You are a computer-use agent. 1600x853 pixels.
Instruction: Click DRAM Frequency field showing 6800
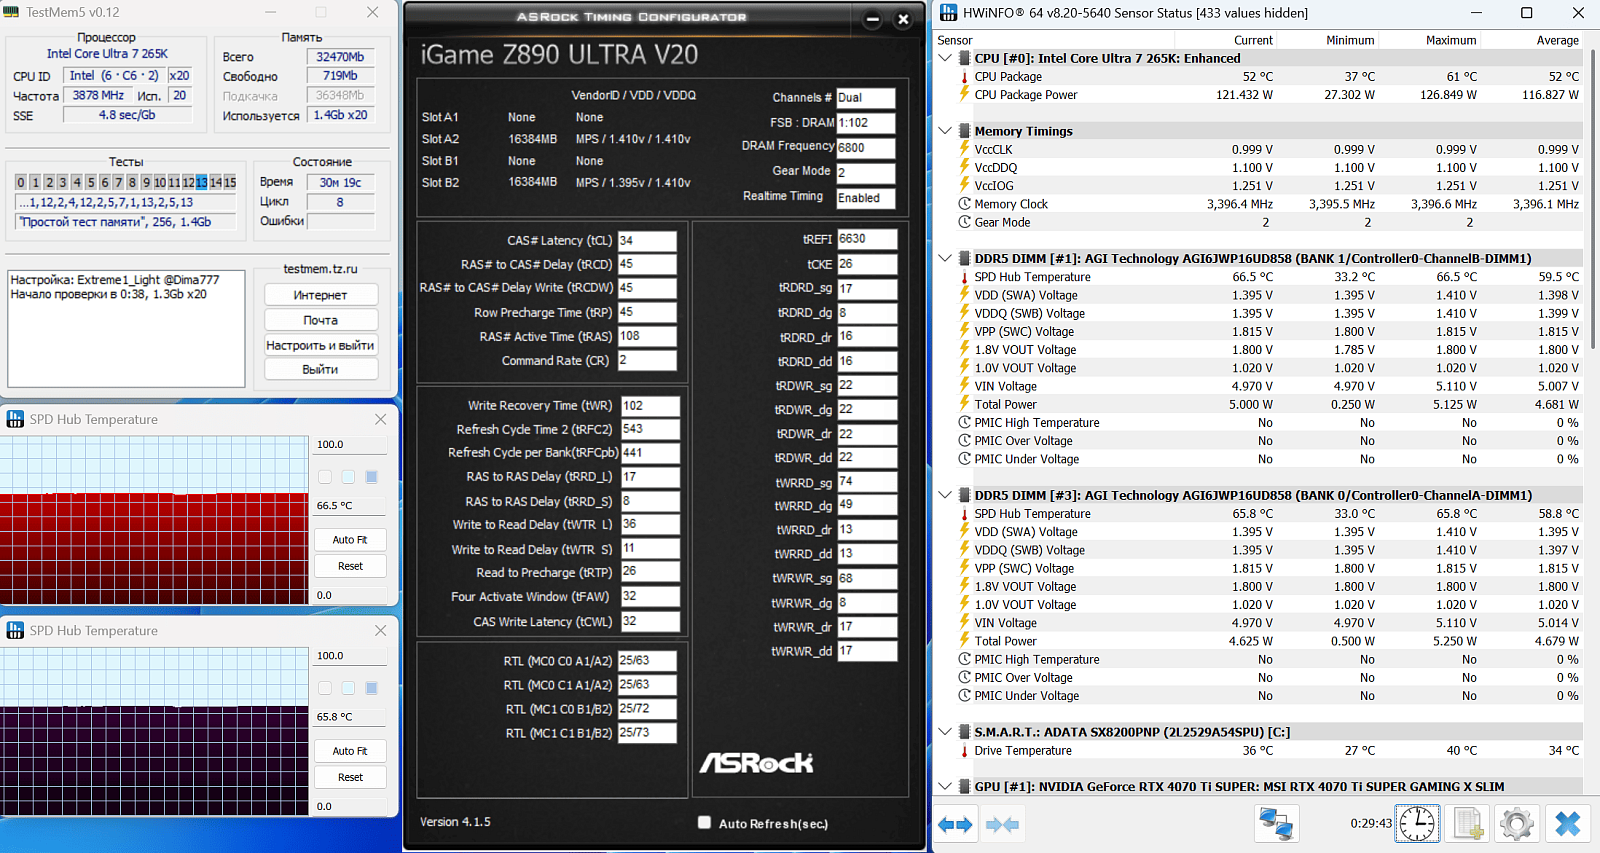tap(866, 147)
